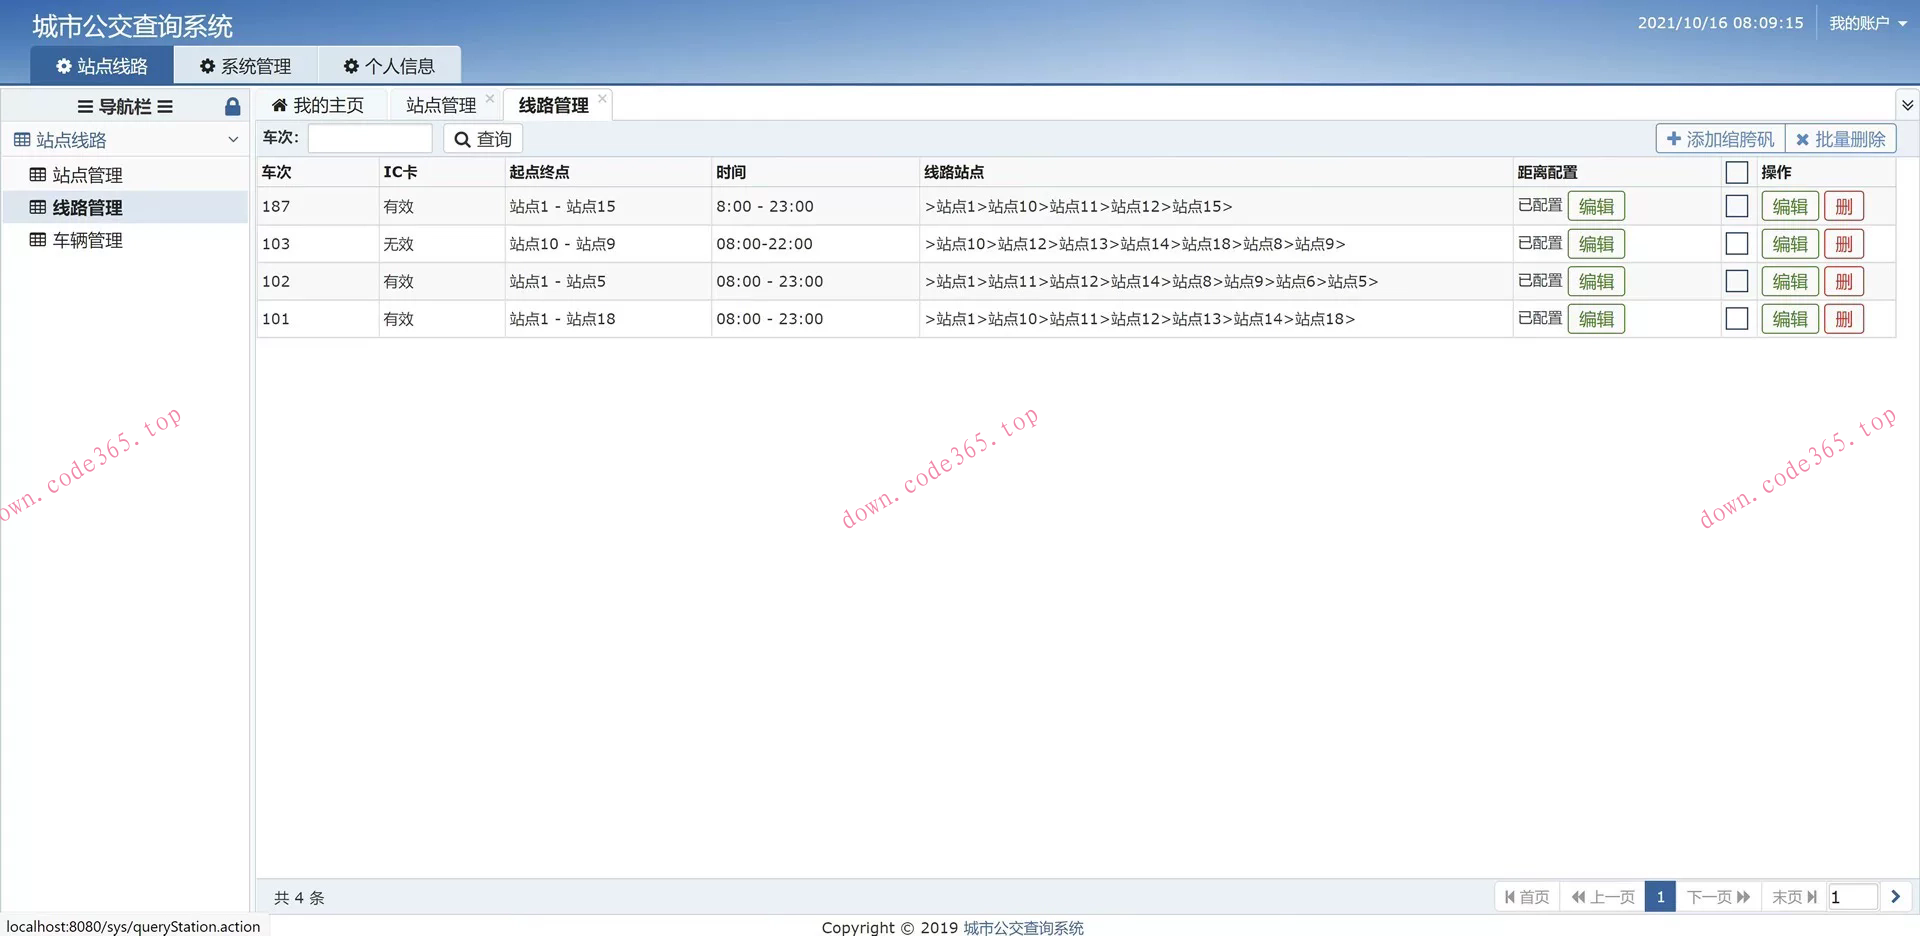This screenshot has width=1920, height=936.
Task: Close the 线路管理 tab
Action: pyautogui.click(x=602, y=98)
